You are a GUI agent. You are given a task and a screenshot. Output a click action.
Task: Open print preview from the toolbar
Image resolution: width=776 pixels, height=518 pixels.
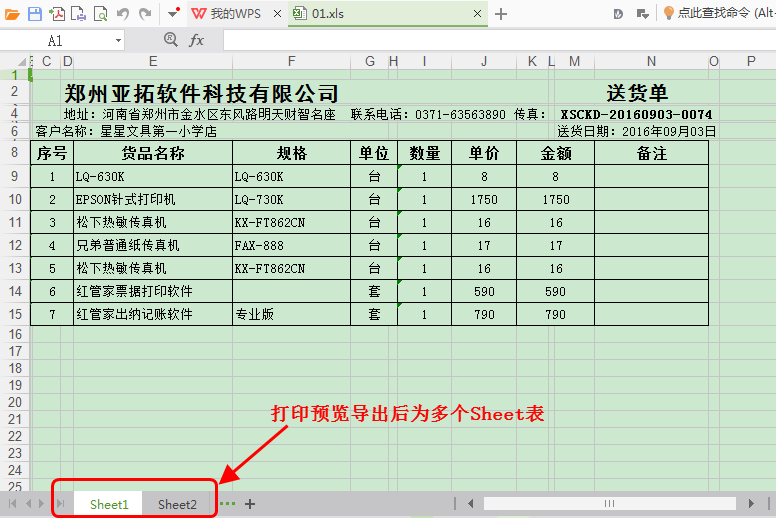click(101, 14)
